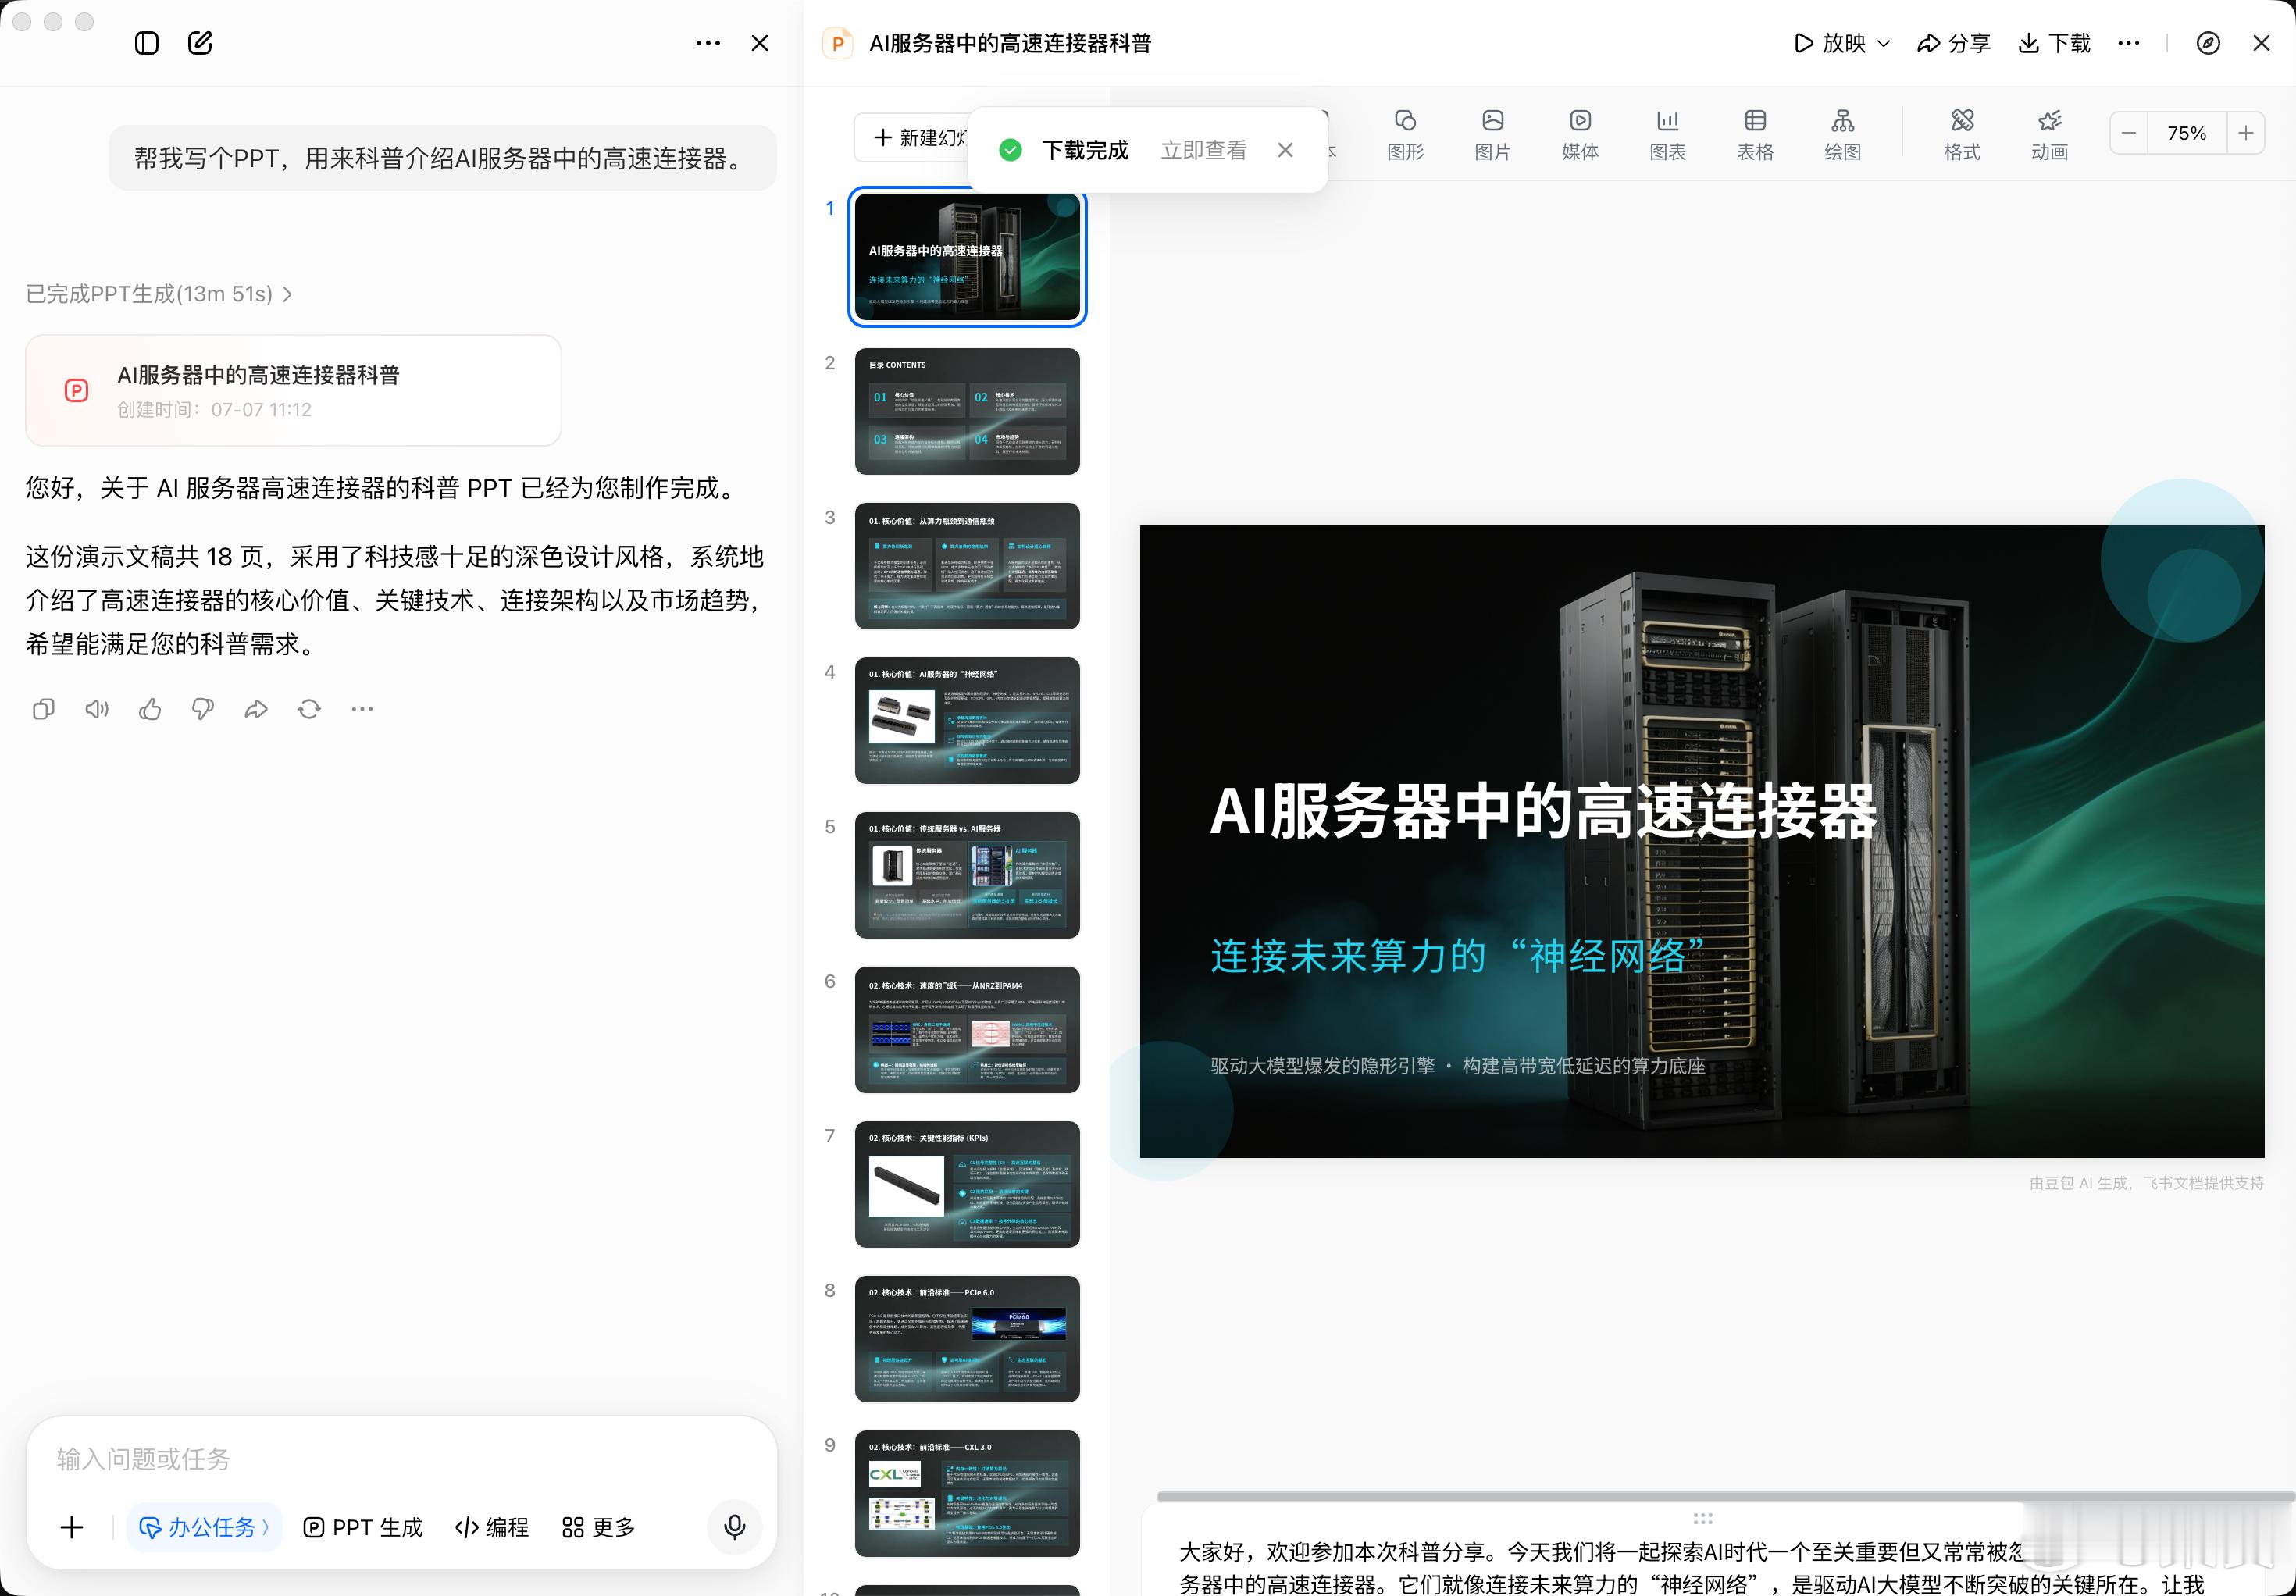Like the reply with thumbs up
The height and width of the screenshot is (1596, 2296).
[150, 709]
